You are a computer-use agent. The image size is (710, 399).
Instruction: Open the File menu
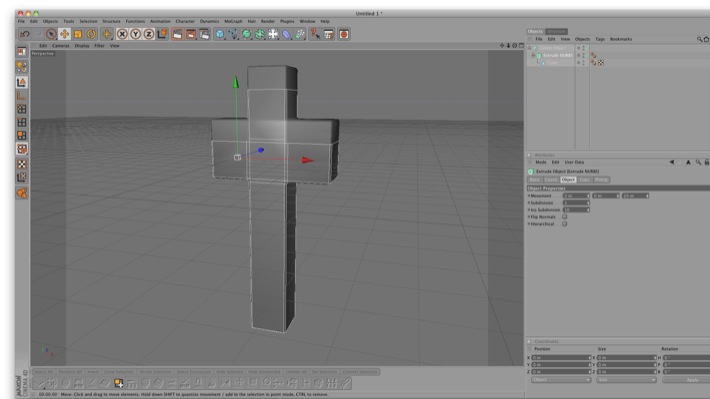point(21,21)
